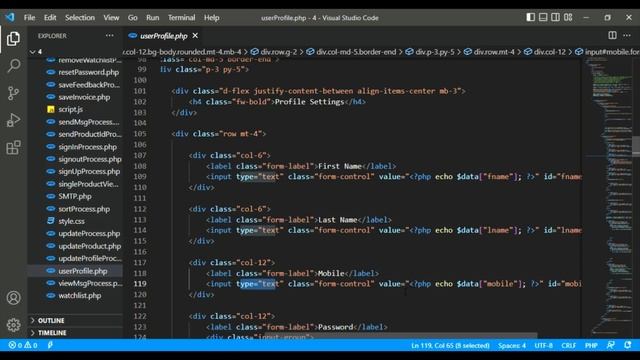Open the Source Control view

pyautogui.click(x=13, y=93)
